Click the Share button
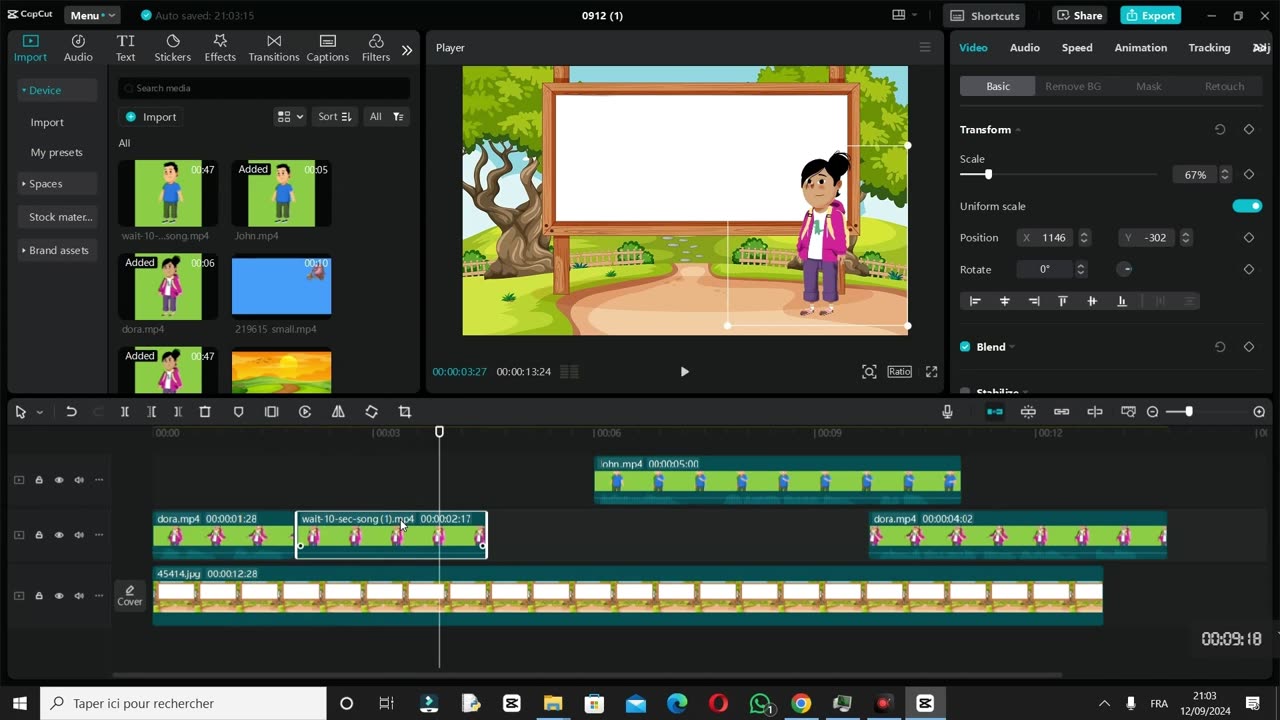1280x720 pixels. [x=1079, y=15]
